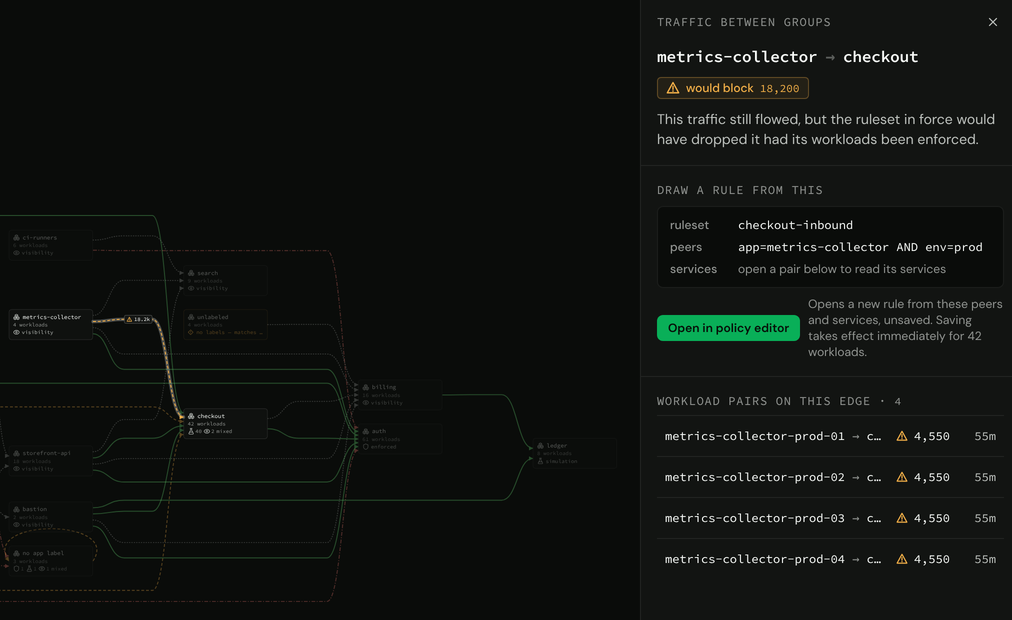The width and height of the screenshot is (1012, 620).
Task: Click warning icon on metrics-collector-prod-04 row
Action: pyautogui.click(x=902, y=559)
